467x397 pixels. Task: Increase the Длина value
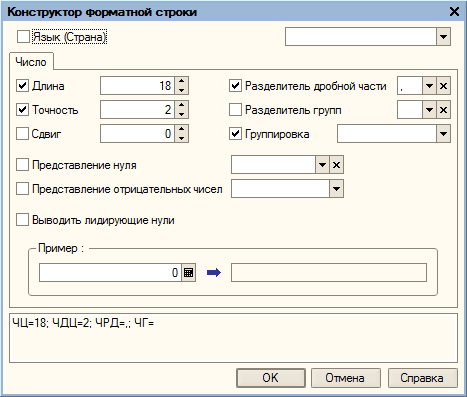click(181, 81)
